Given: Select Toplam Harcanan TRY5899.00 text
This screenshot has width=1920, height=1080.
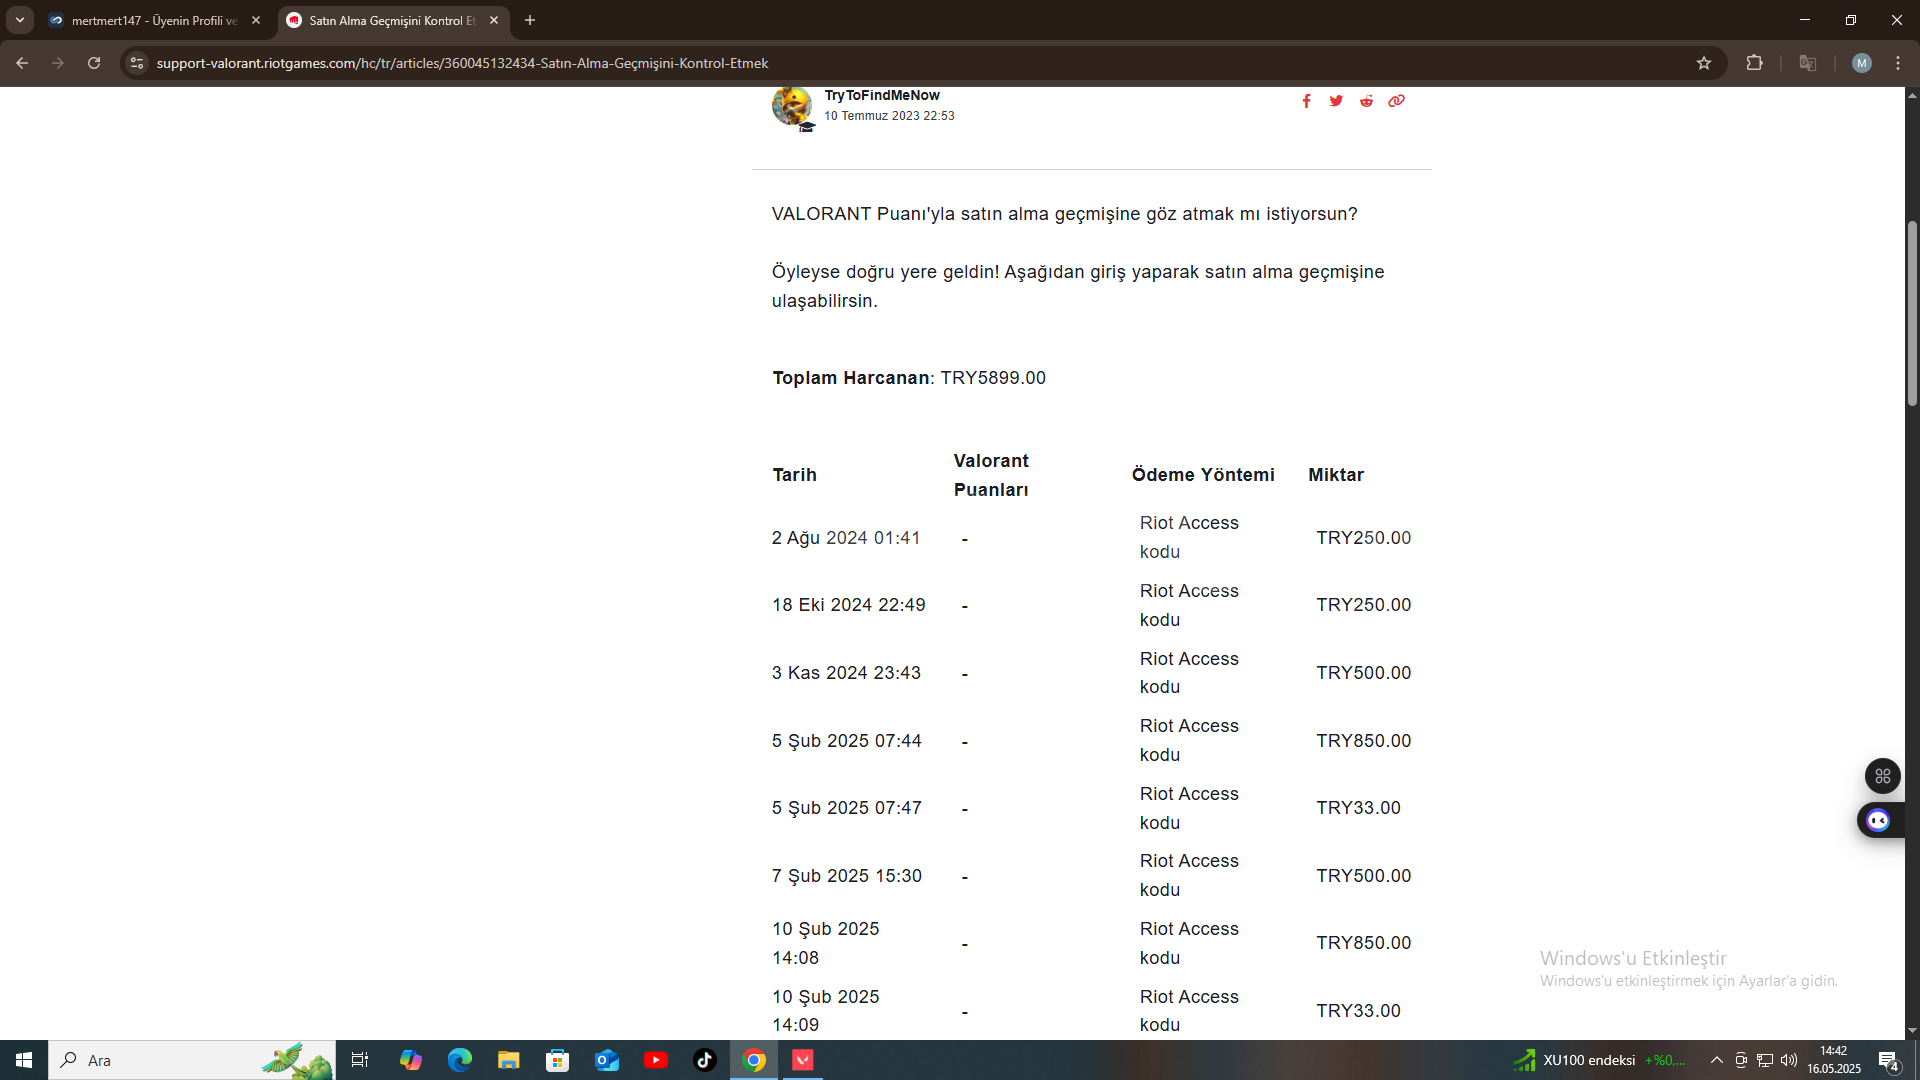Looking at the screenshot, I should coord(909,378).
